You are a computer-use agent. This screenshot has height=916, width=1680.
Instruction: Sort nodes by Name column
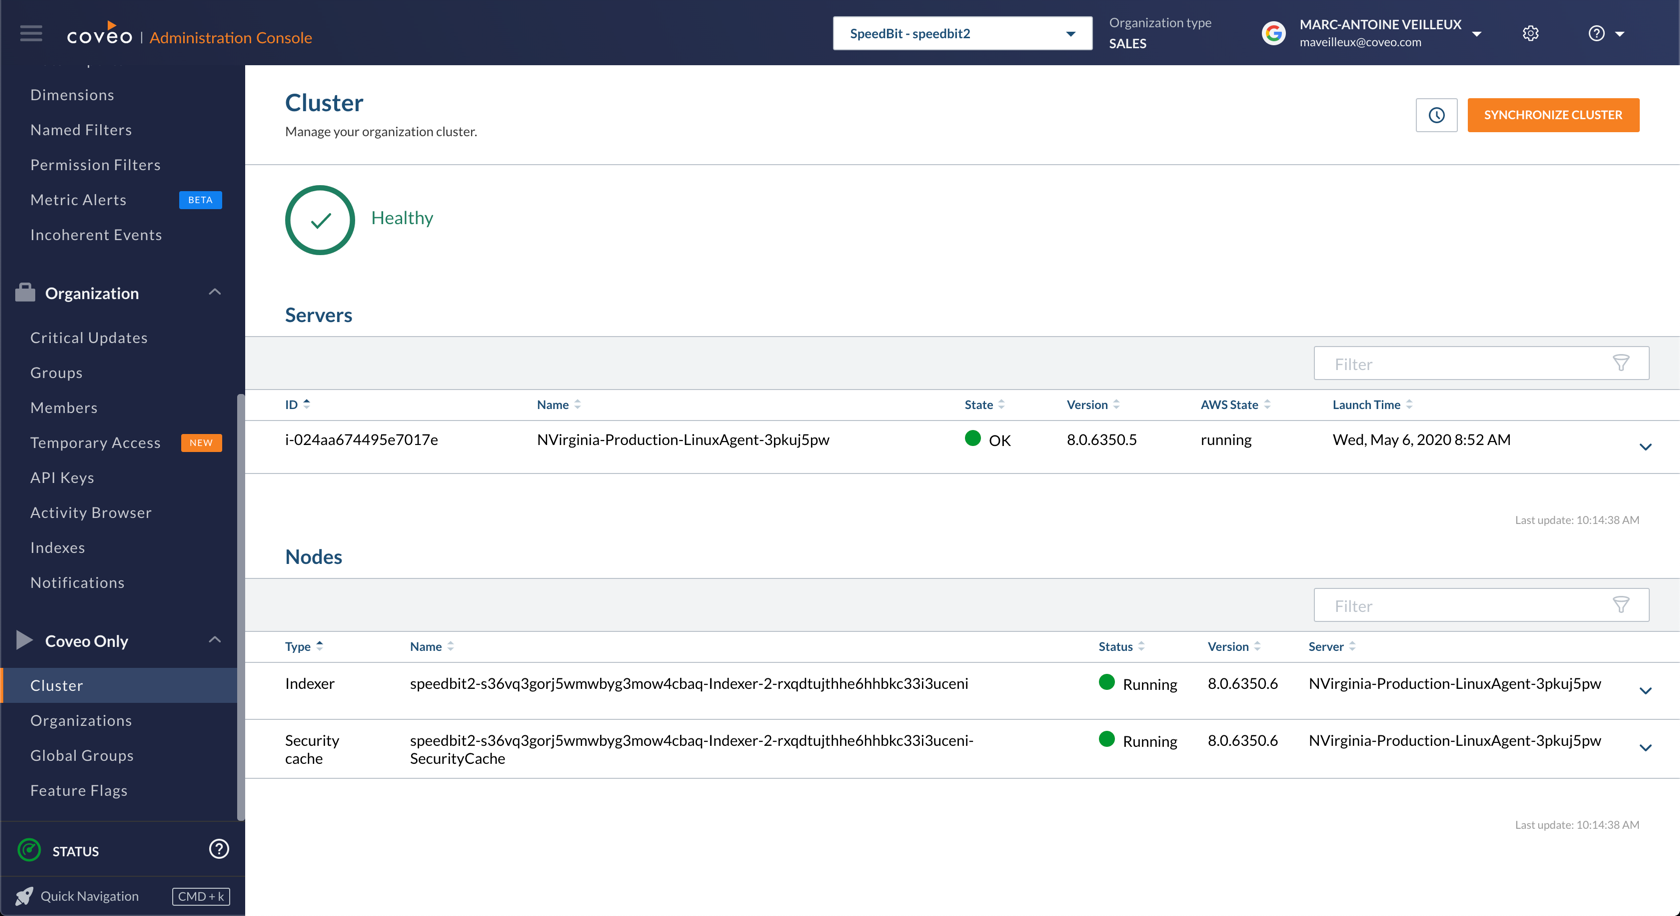point(432,646)
